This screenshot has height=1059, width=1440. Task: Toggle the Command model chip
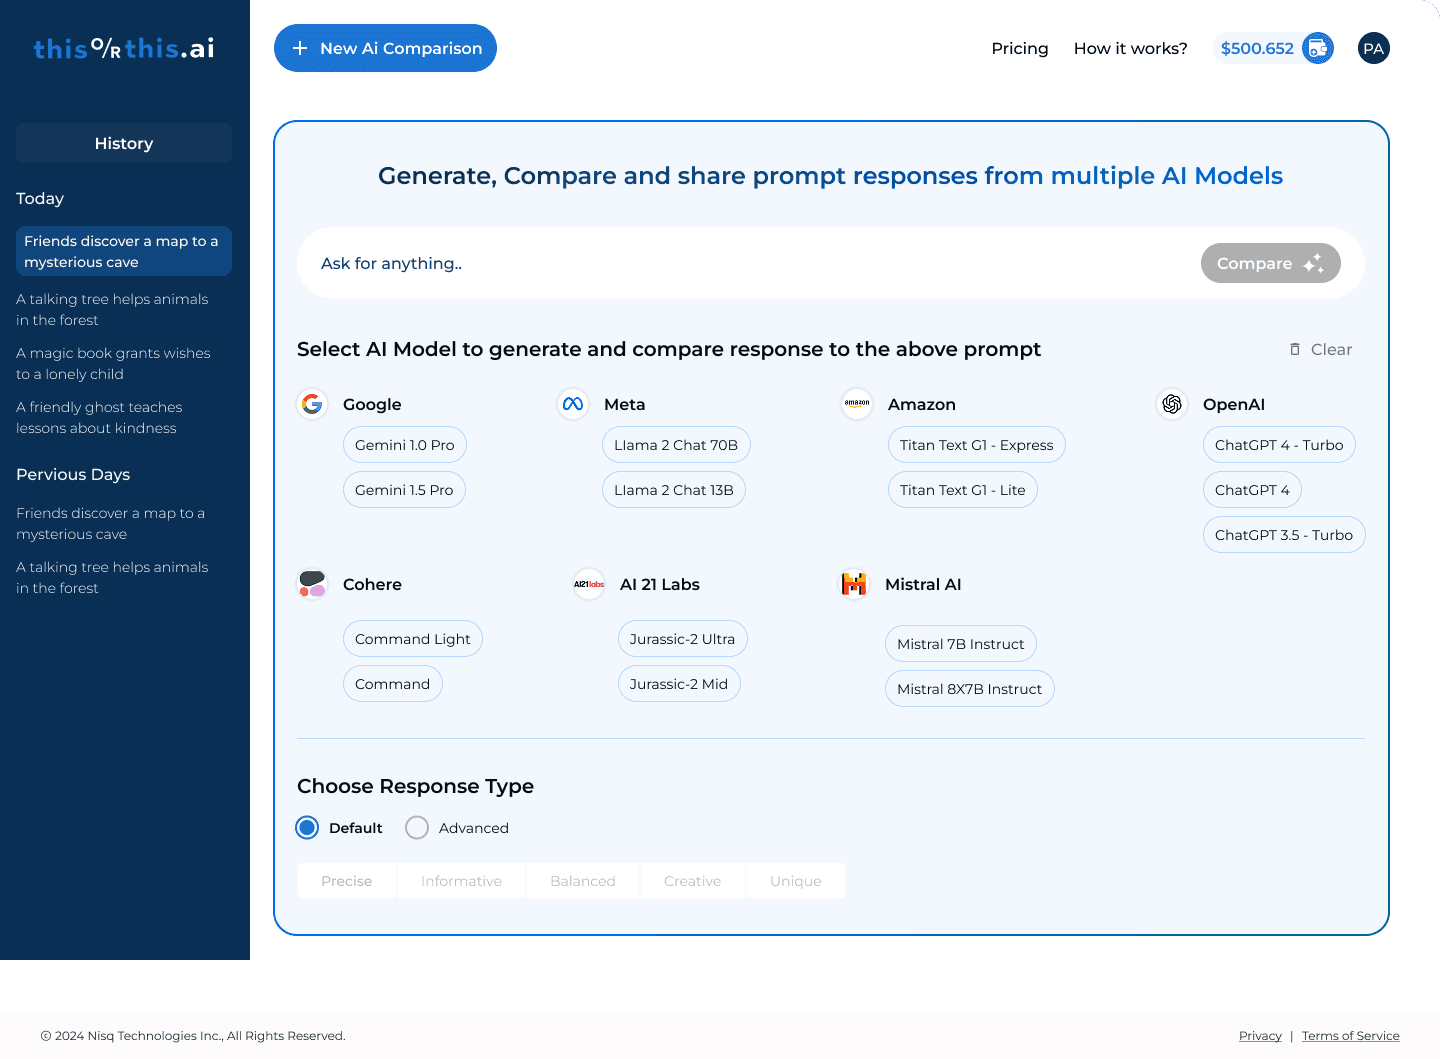[x=393, y=684]
